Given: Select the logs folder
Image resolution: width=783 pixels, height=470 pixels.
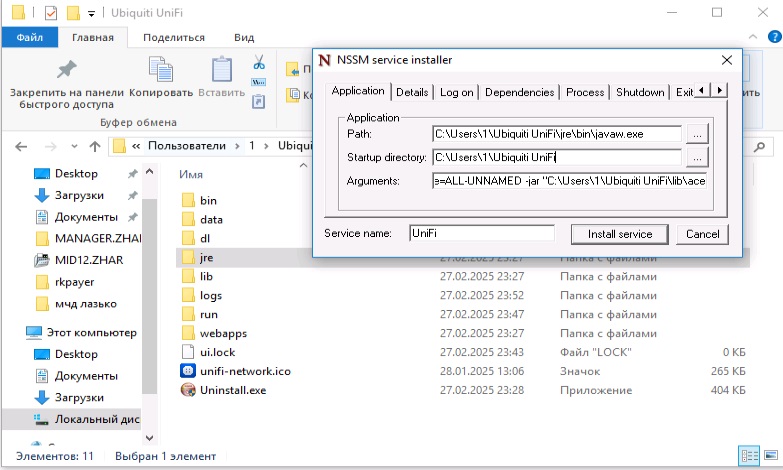Looking at the screenshot, I should point(211,296).
